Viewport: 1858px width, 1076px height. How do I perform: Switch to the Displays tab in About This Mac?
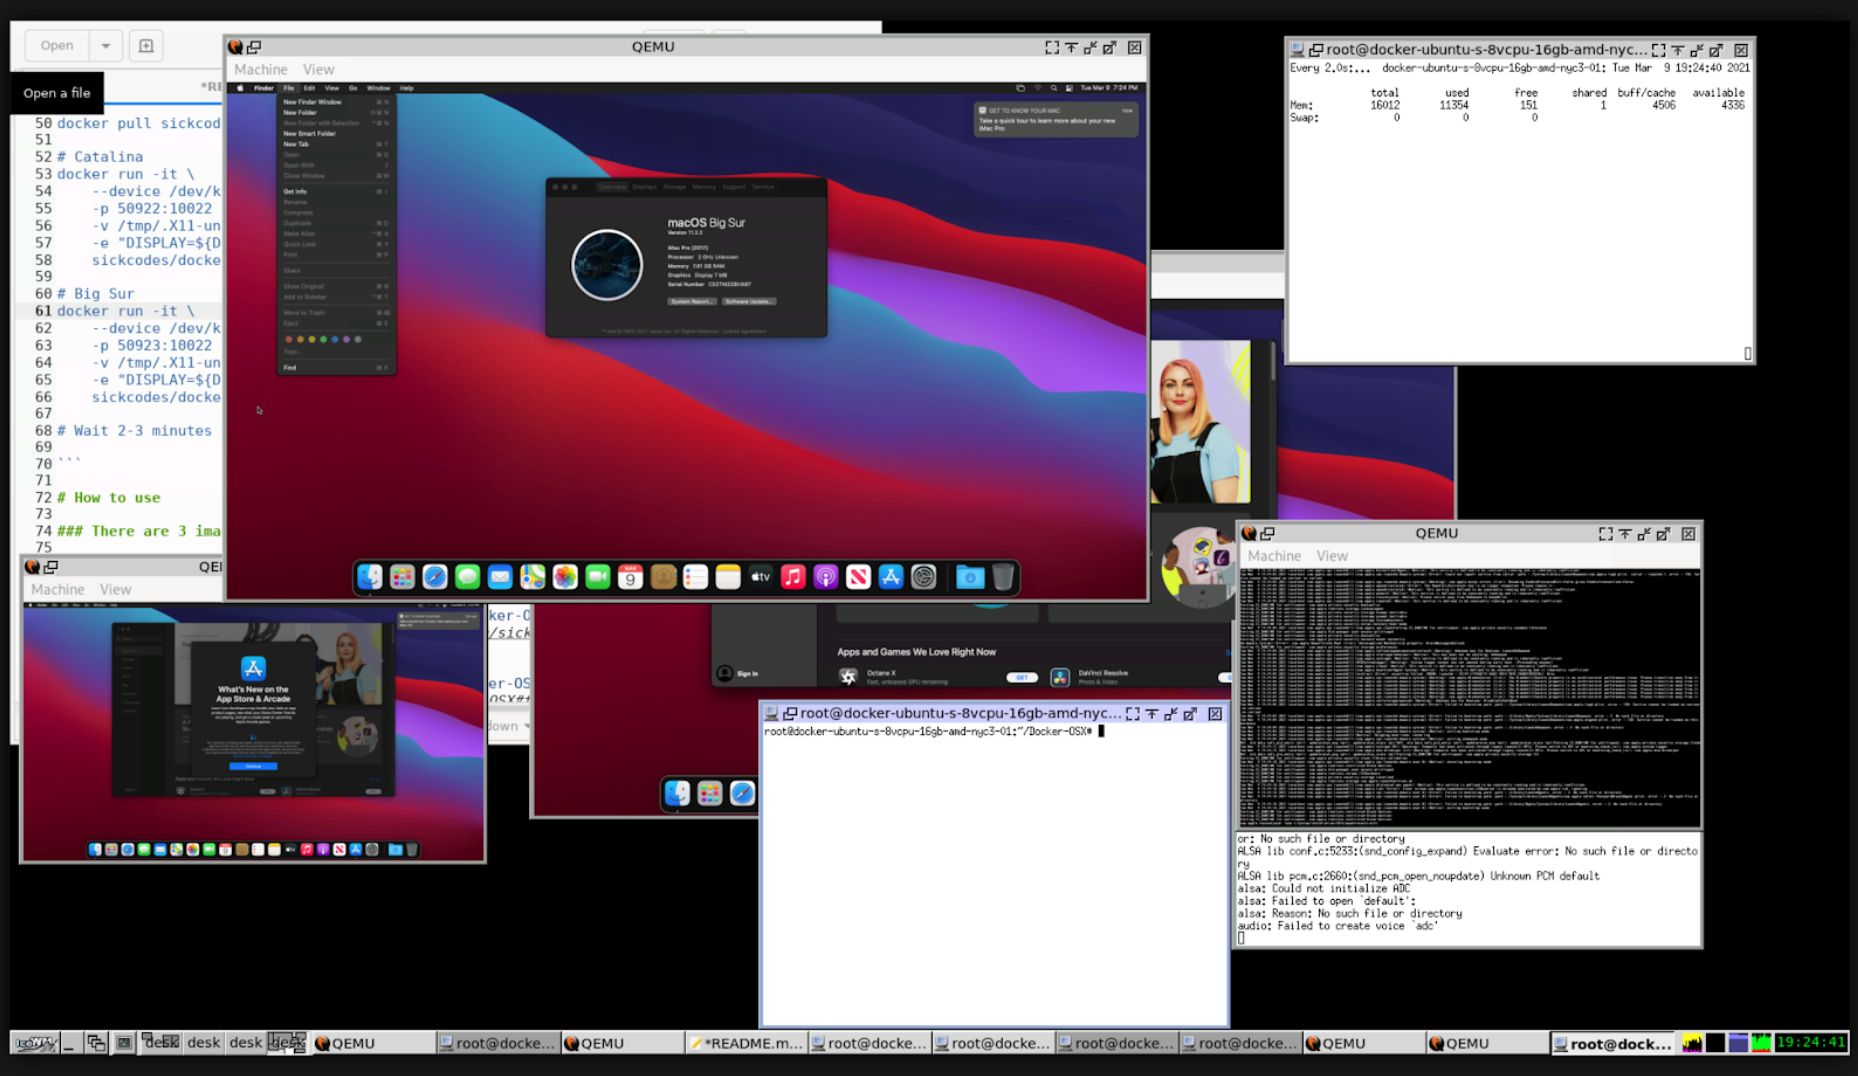(645, 187)
